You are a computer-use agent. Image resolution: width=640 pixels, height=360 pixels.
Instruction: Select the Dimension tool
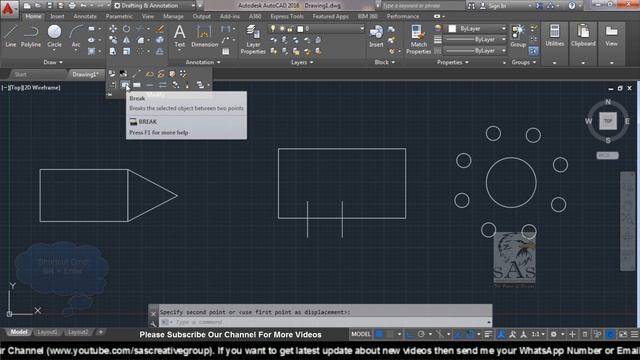(204, 36)
